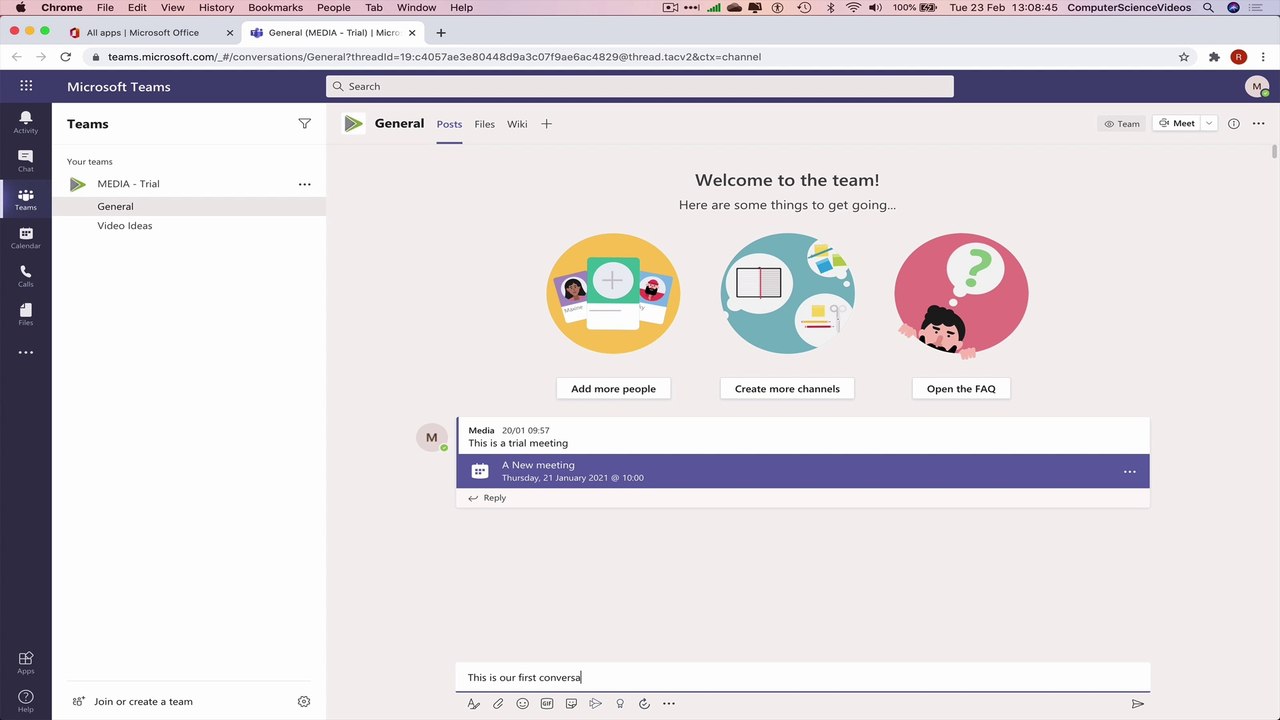Screen dimensions: 1280x720
Task: Click the Attach paperclip icon
Action: coord(498,704)
